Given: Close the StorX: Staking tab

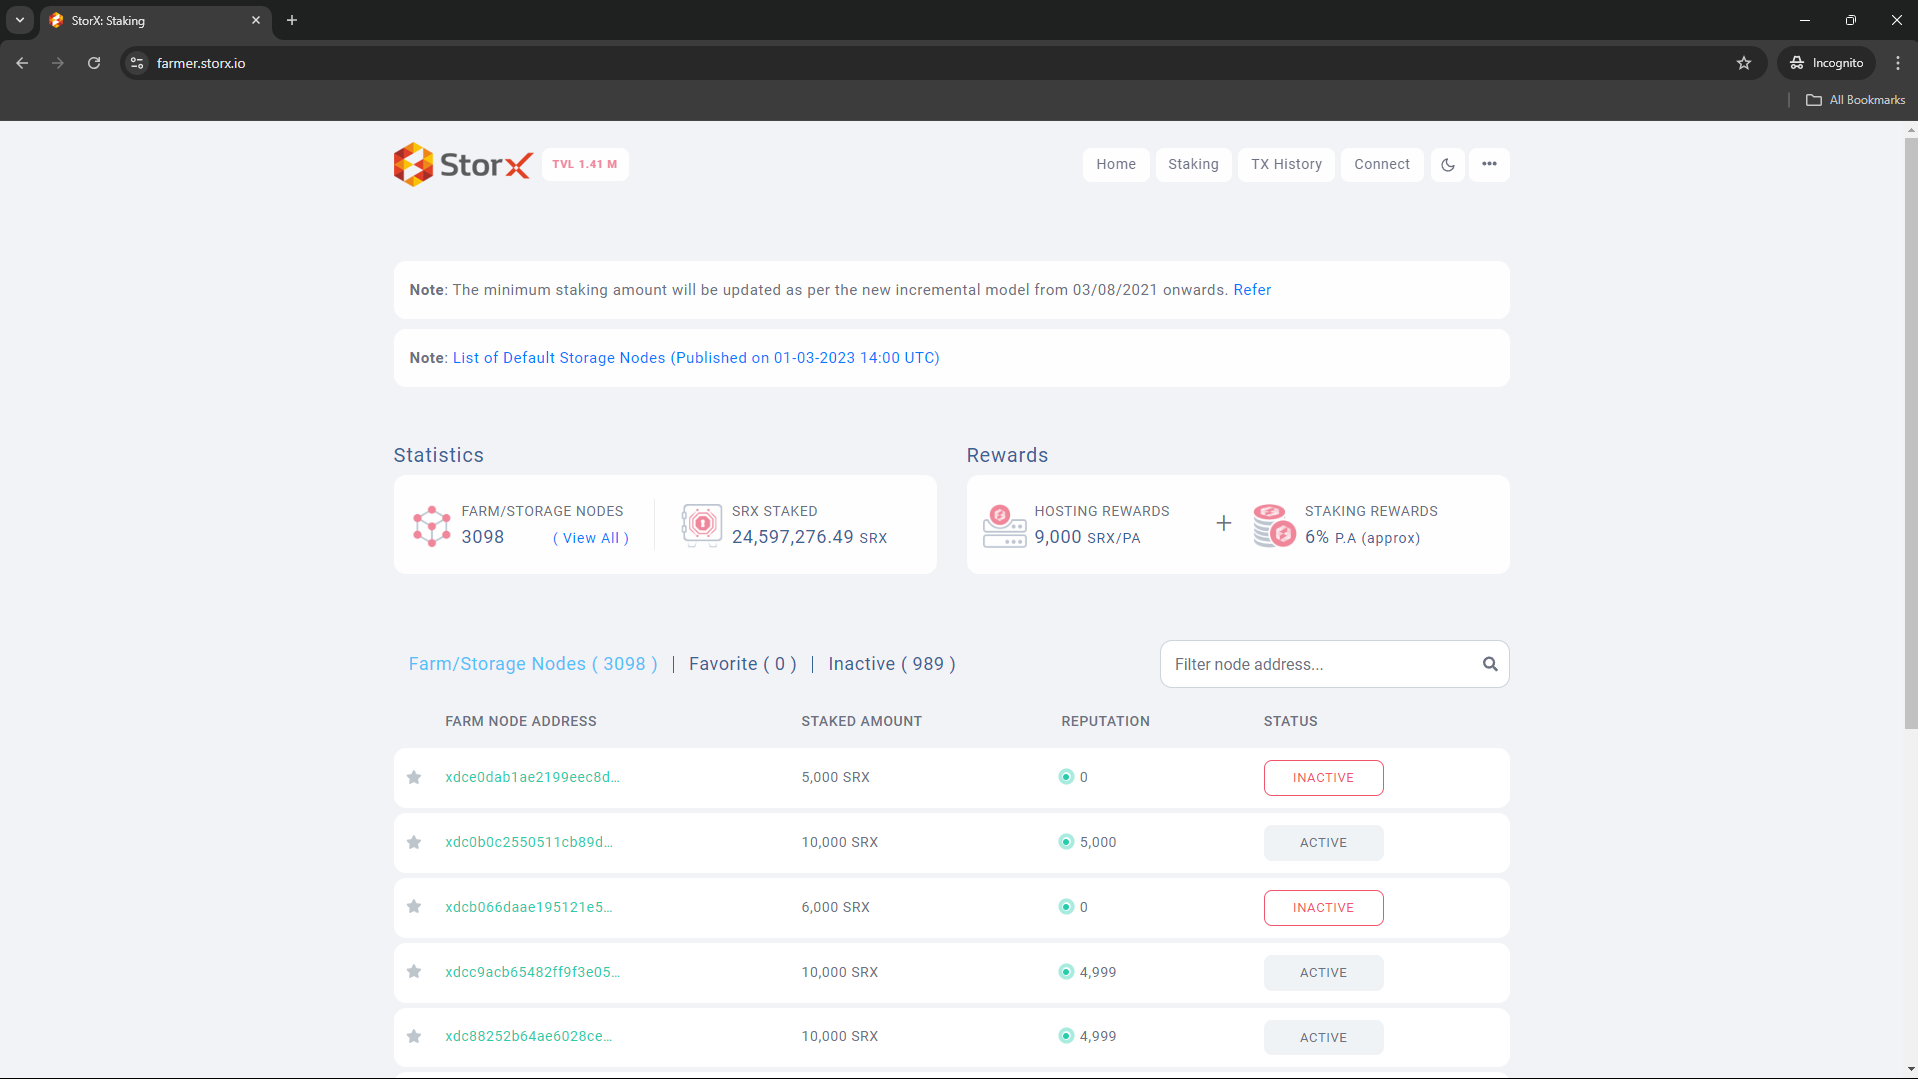Looking at the screenshot, I should click(x=256, y=20).
